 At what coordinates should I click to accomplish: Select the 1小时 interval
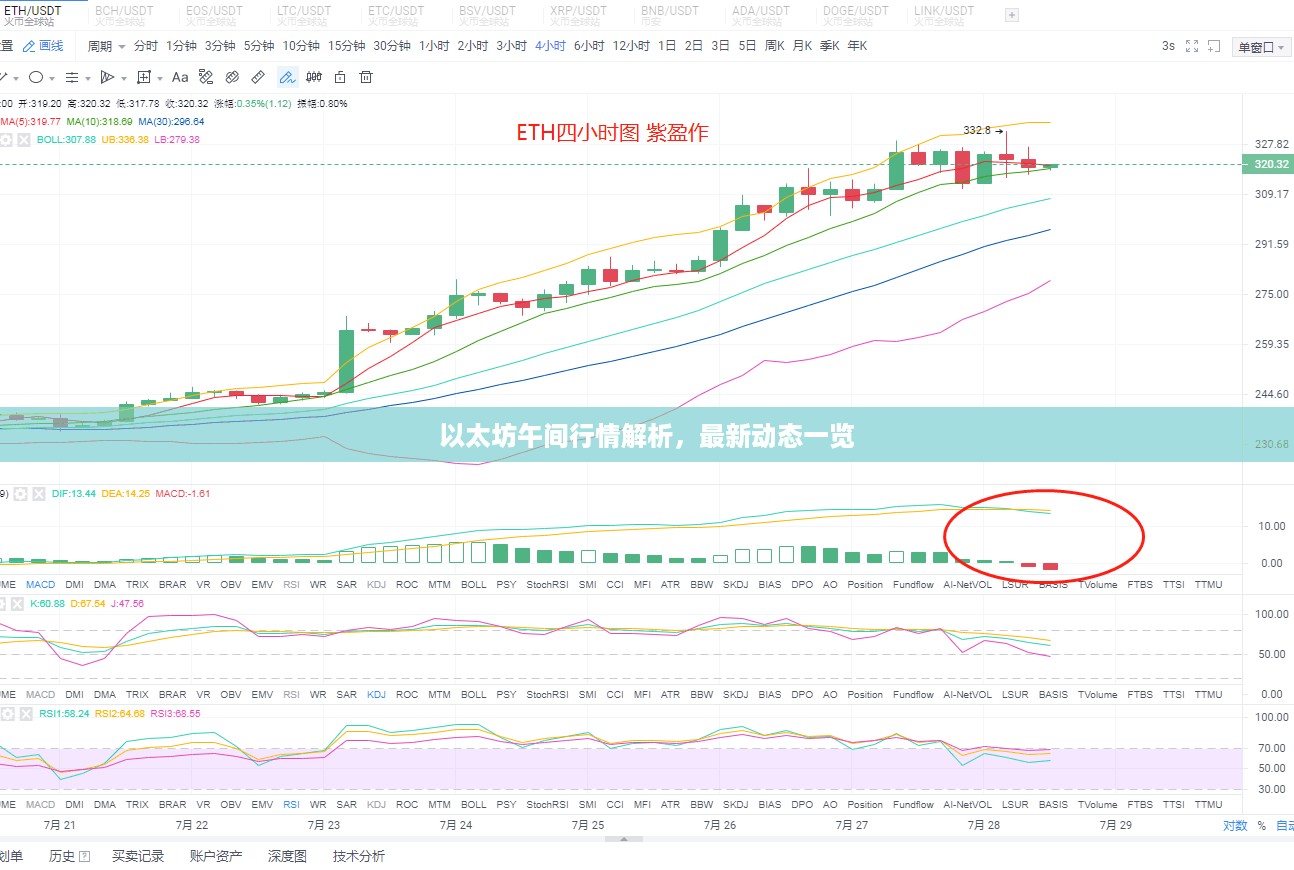pyautogui.click(x=434, y=46)
